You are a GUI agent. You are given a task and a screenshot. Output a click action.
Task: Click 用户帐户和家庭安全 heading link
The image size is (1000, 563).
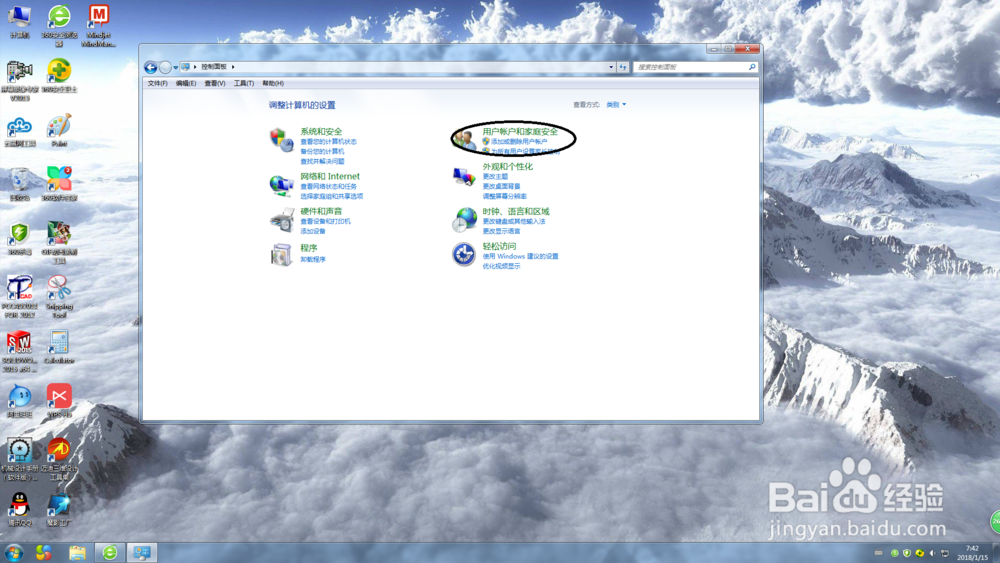pos(520,131)
